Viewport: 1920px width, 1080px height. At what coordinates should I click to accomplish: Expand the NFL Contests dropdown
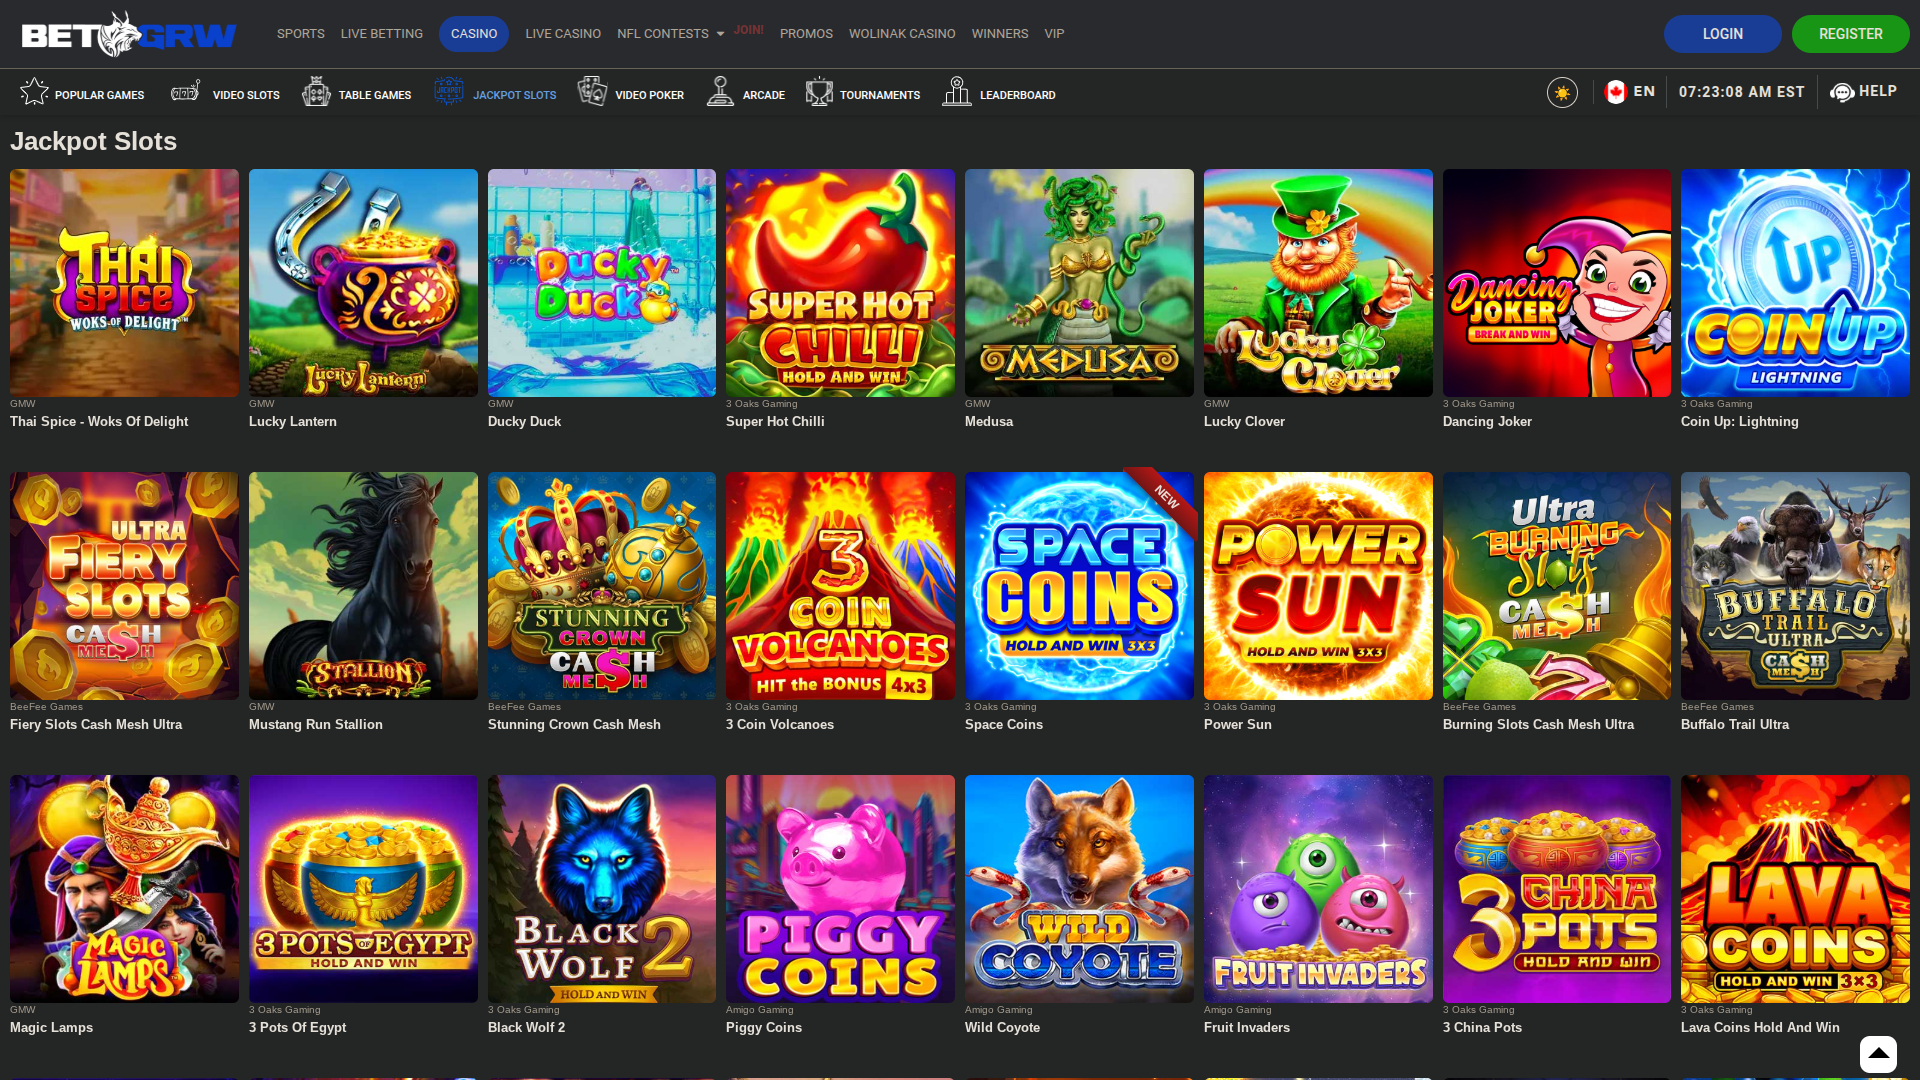(669, 33)
